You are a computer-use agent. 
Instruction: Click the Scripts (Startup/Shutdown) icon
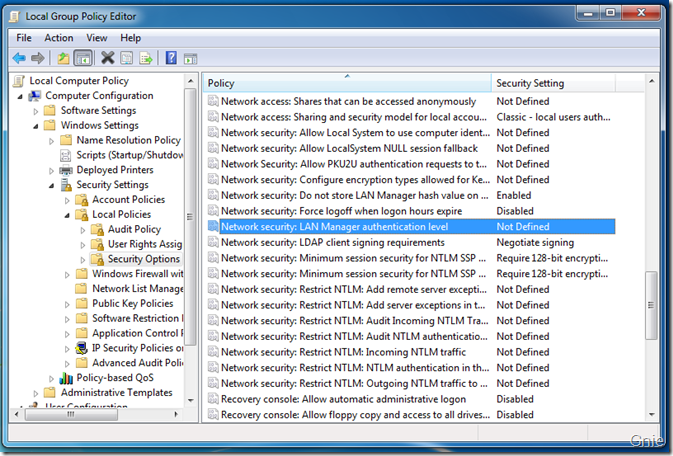66,155
